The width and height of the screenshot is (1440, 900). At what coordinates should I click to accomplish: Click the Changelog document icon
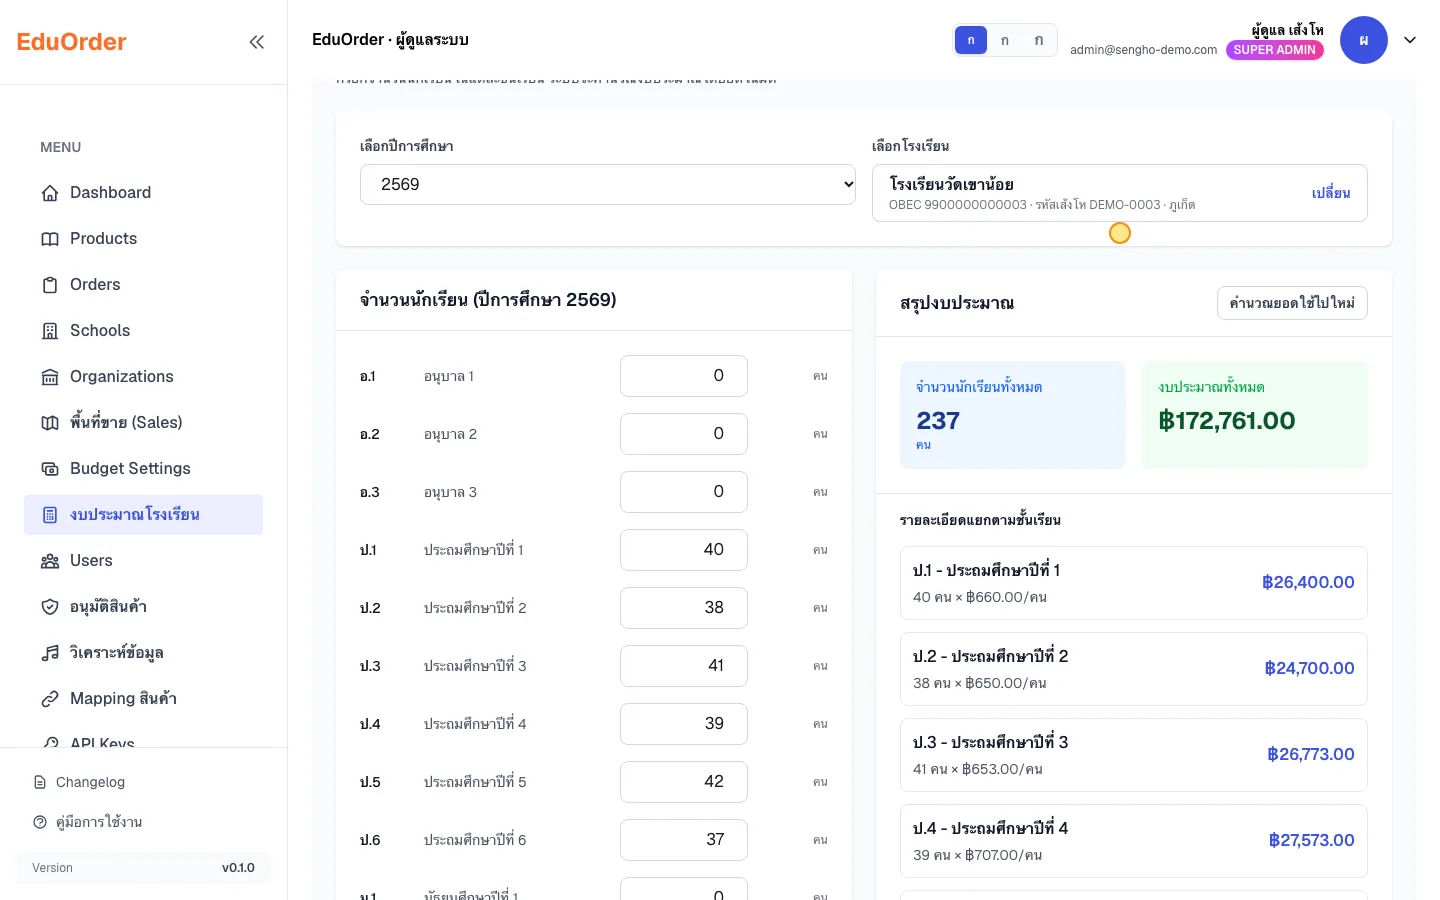[40, 782]
